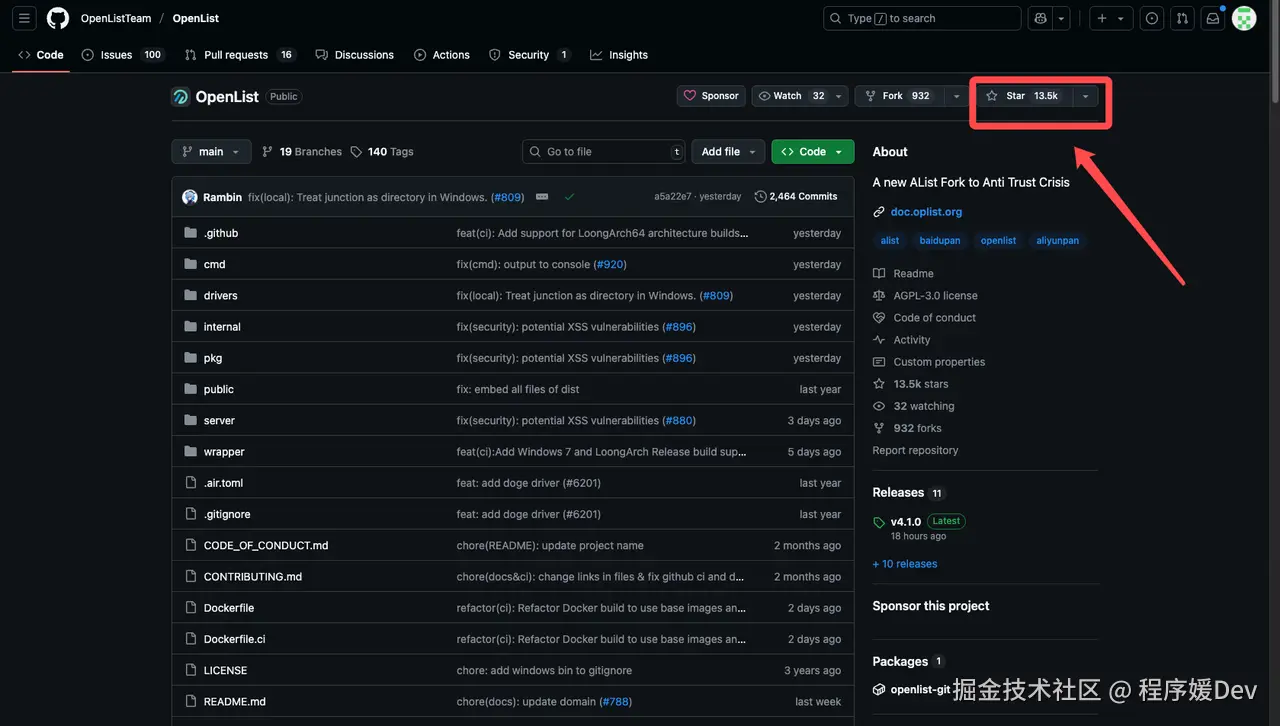This screenshot has height=726, width=1280.
Task: Click the eye icon beside 32 watching
Action: pyautogui.click(x=879, y=406)
